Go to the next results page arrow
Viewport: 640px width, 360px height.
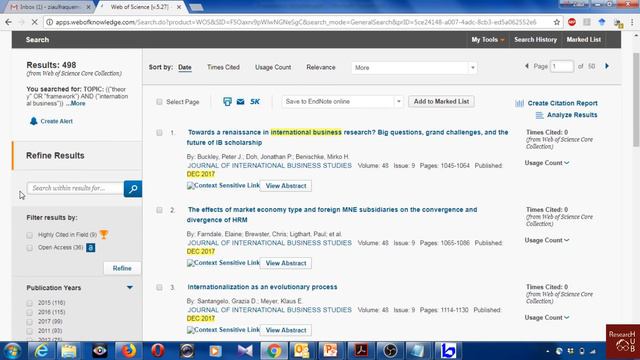[607, 66]
